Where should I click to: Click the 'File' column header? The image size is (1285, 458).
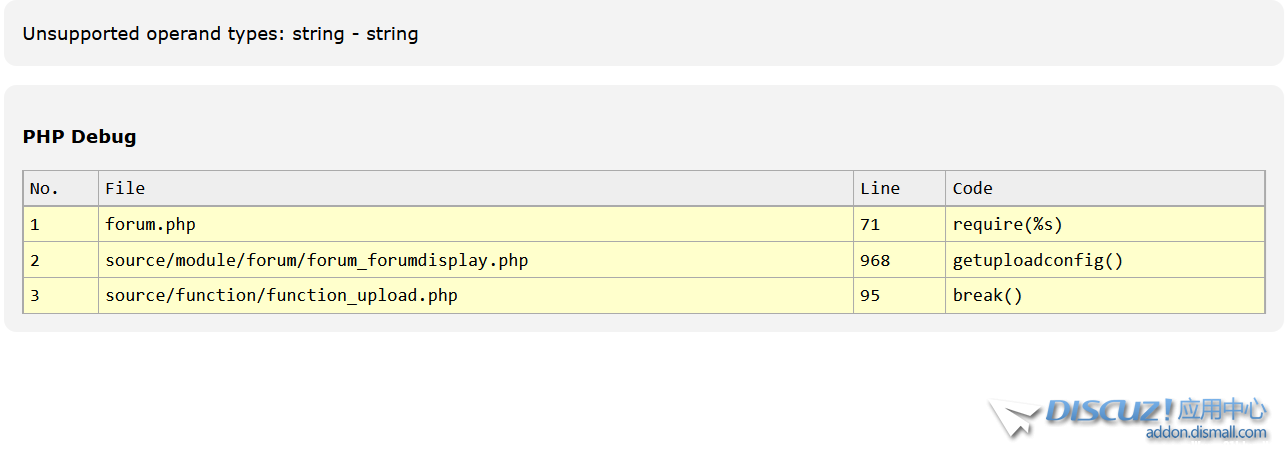click(x=125, y=188)
